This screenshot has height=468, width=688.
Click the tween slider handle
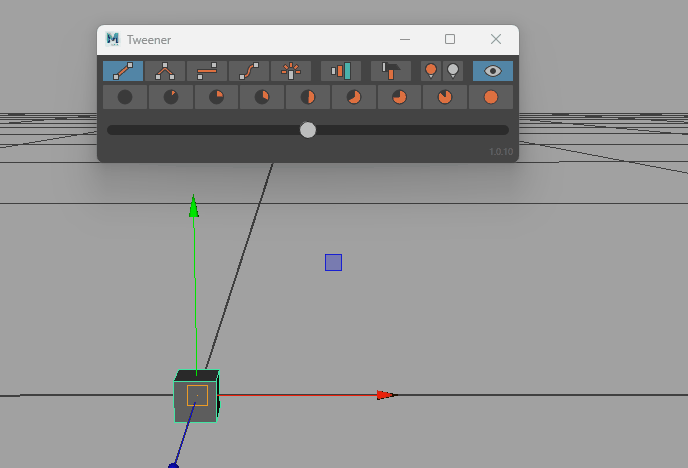tap(308, 130)
